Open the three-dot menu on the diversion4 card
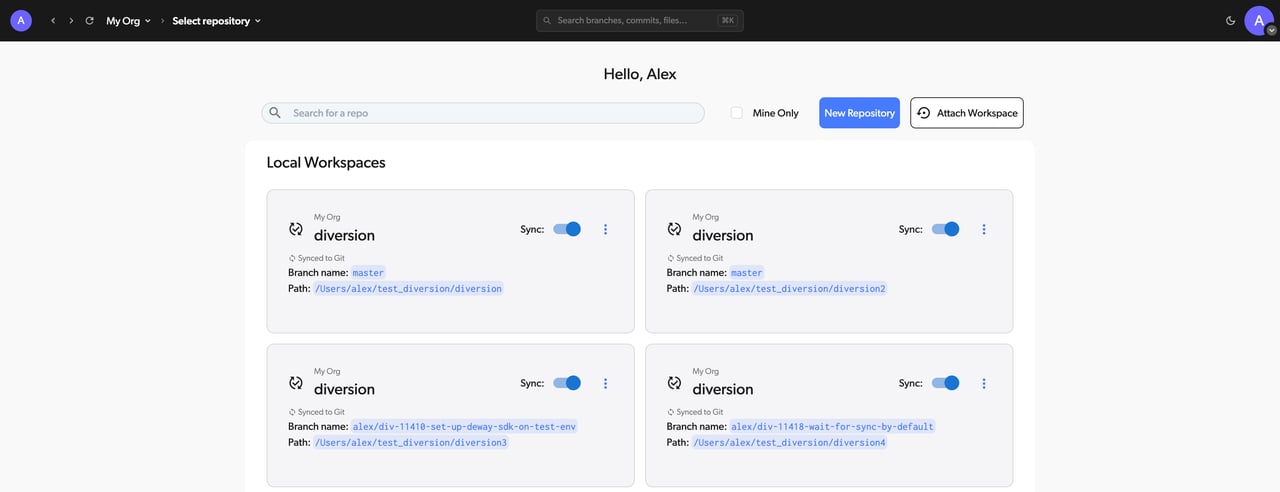This screenshot has width=1280, height=492. [984, 383]
